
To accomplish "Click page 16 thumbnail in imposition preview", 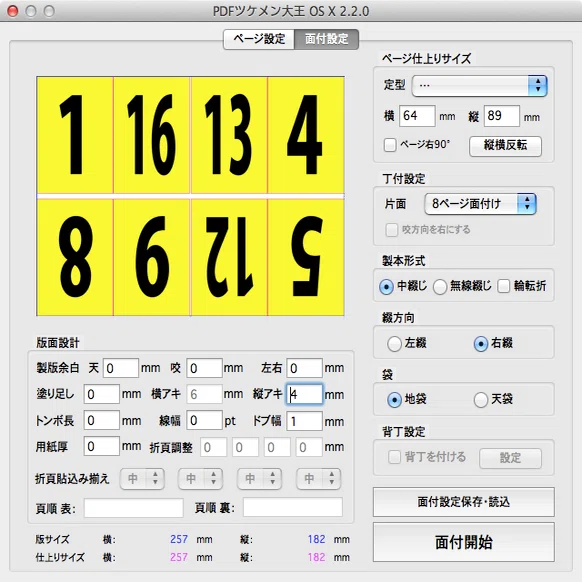I will pos(152,135).
